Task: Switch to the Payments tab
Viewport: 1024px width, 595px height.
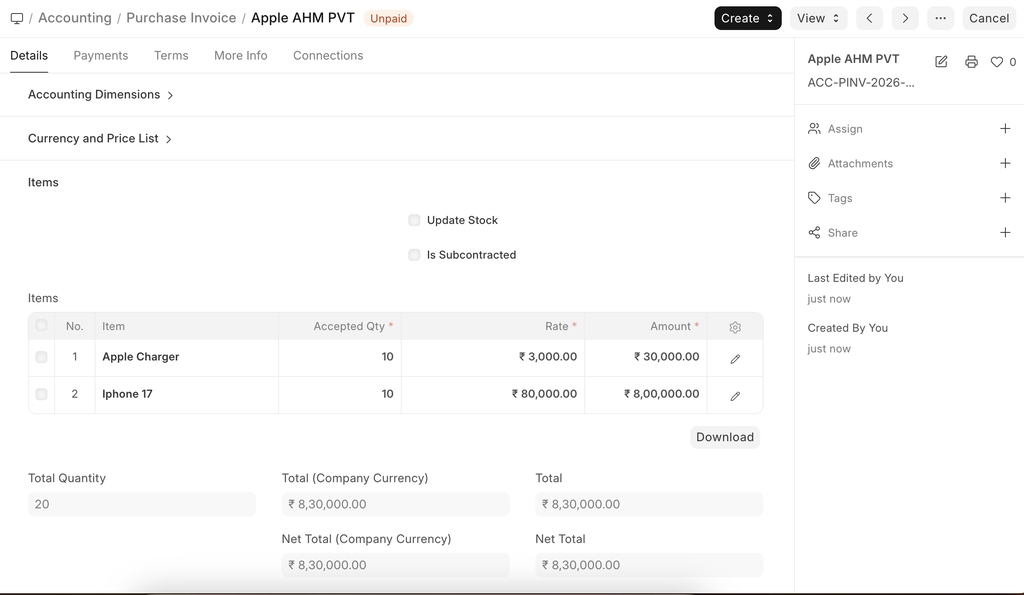Action: coord(101,56)
